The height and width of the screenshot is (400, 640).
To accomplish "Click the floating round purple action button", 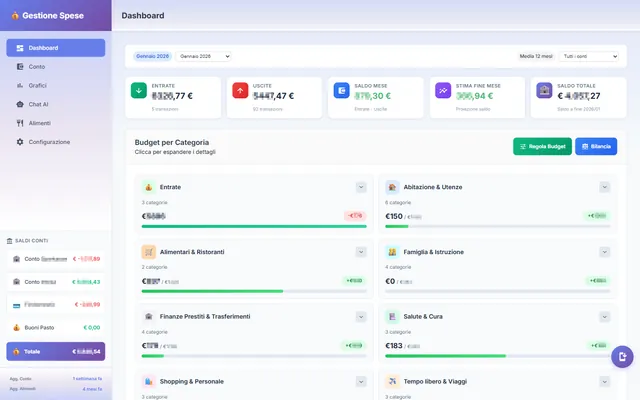I will coord(622,357).
